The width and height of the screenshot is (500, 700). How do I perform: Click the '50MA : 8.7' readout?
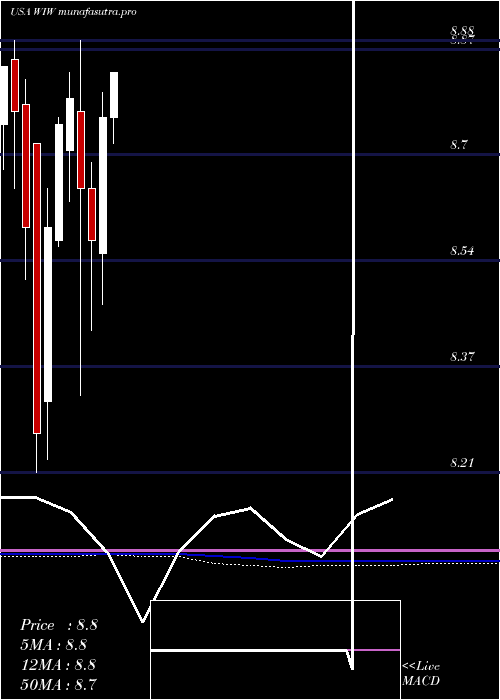coord(58,684)
